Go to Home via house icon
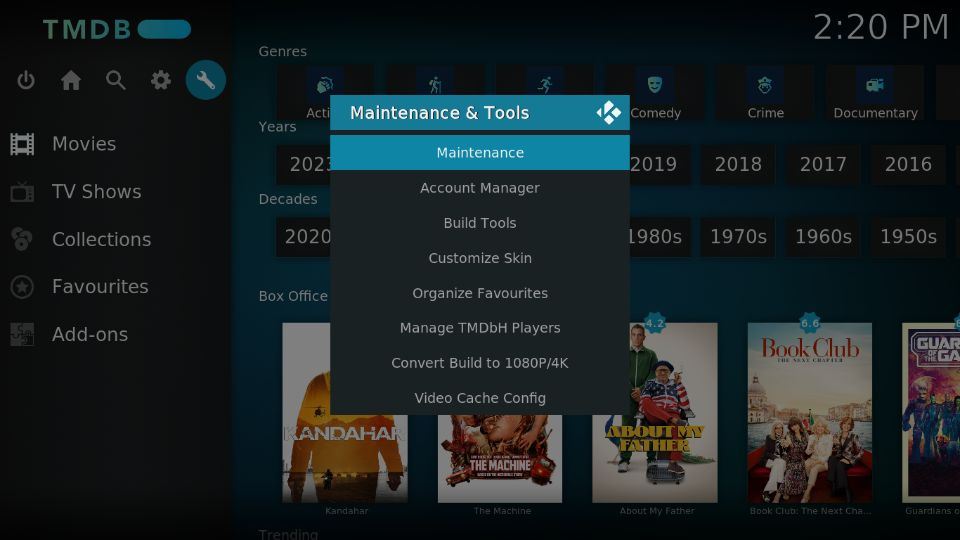 (70, 80)
